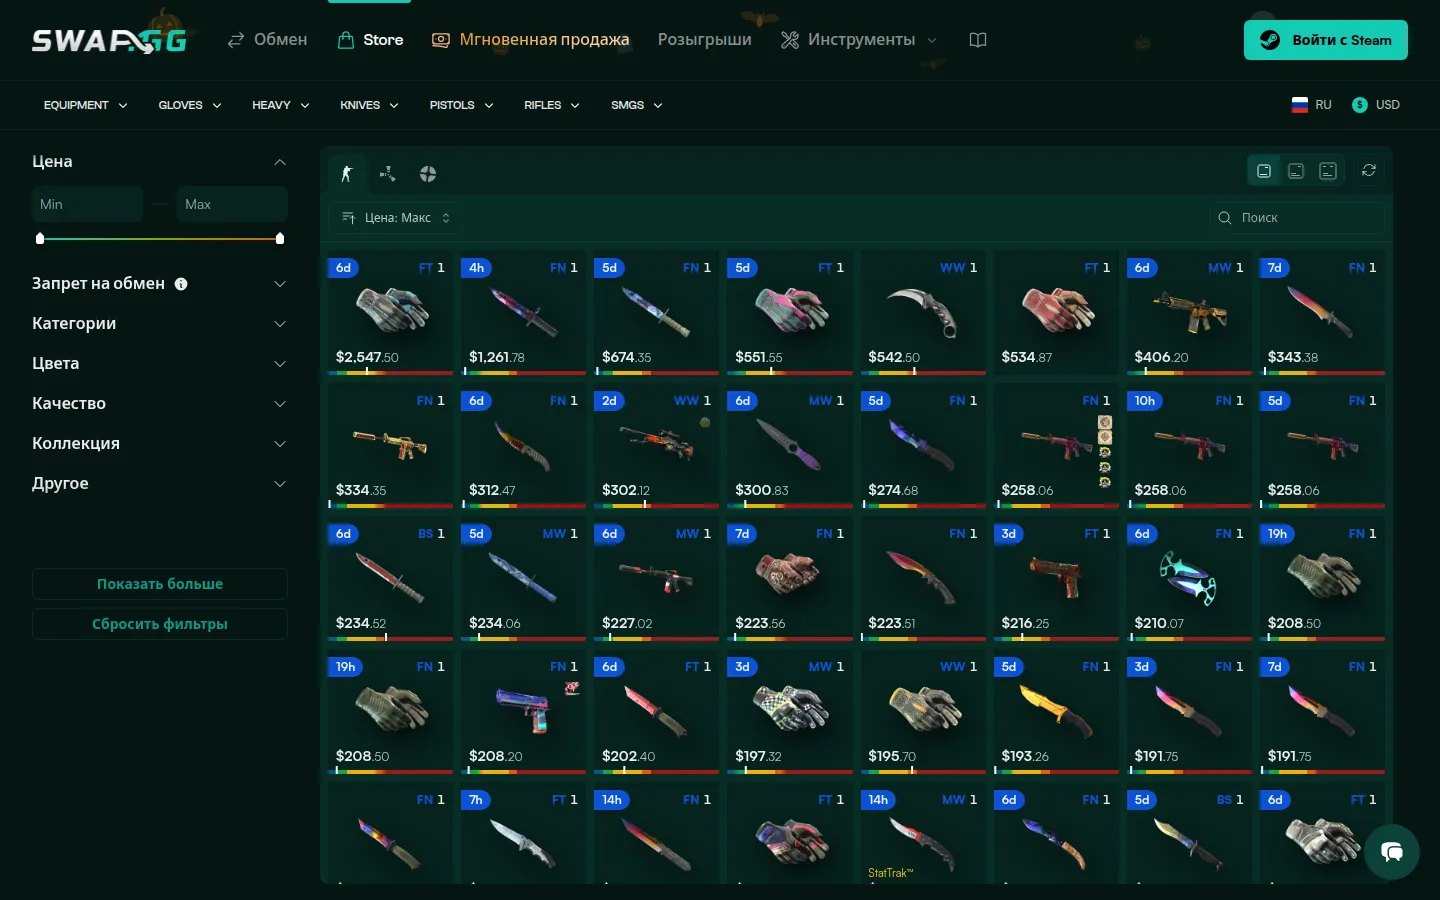
Task: Click Показать больше button
Action: [x=160, y=584]
